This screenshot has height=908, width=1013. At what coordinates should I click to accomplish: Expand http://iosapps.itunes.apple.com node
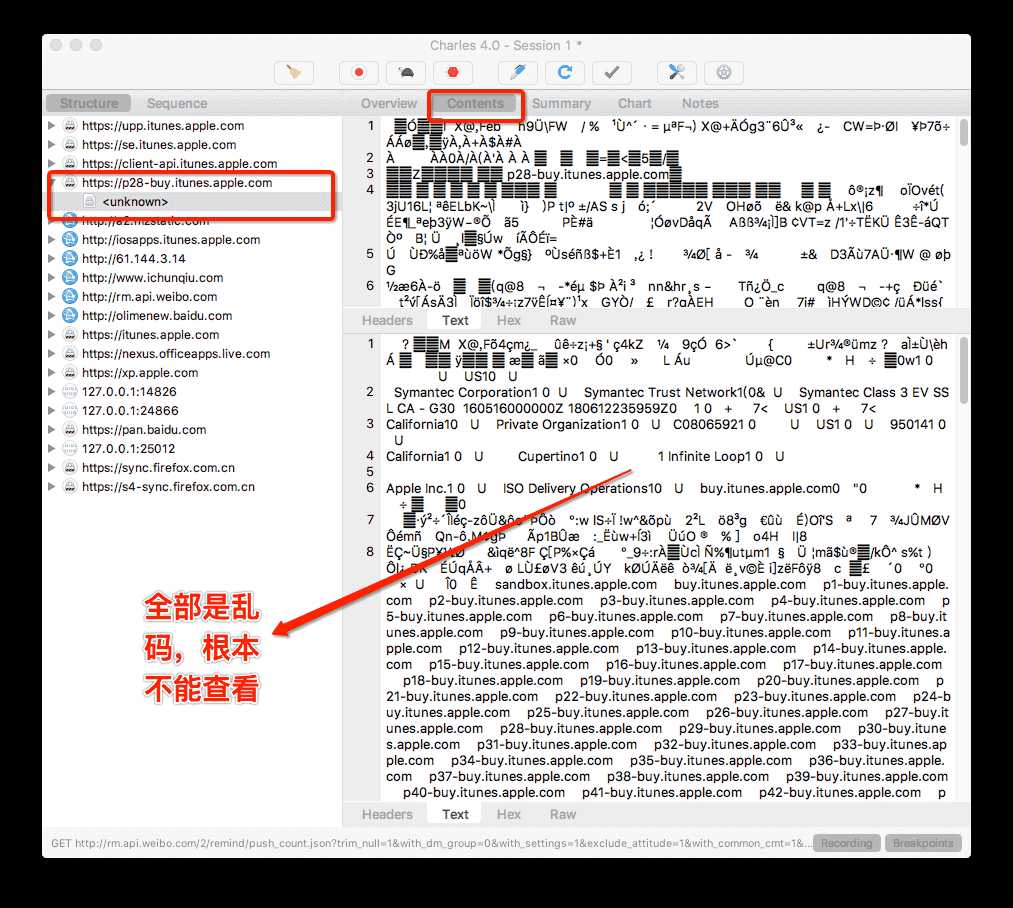(52, 239)
